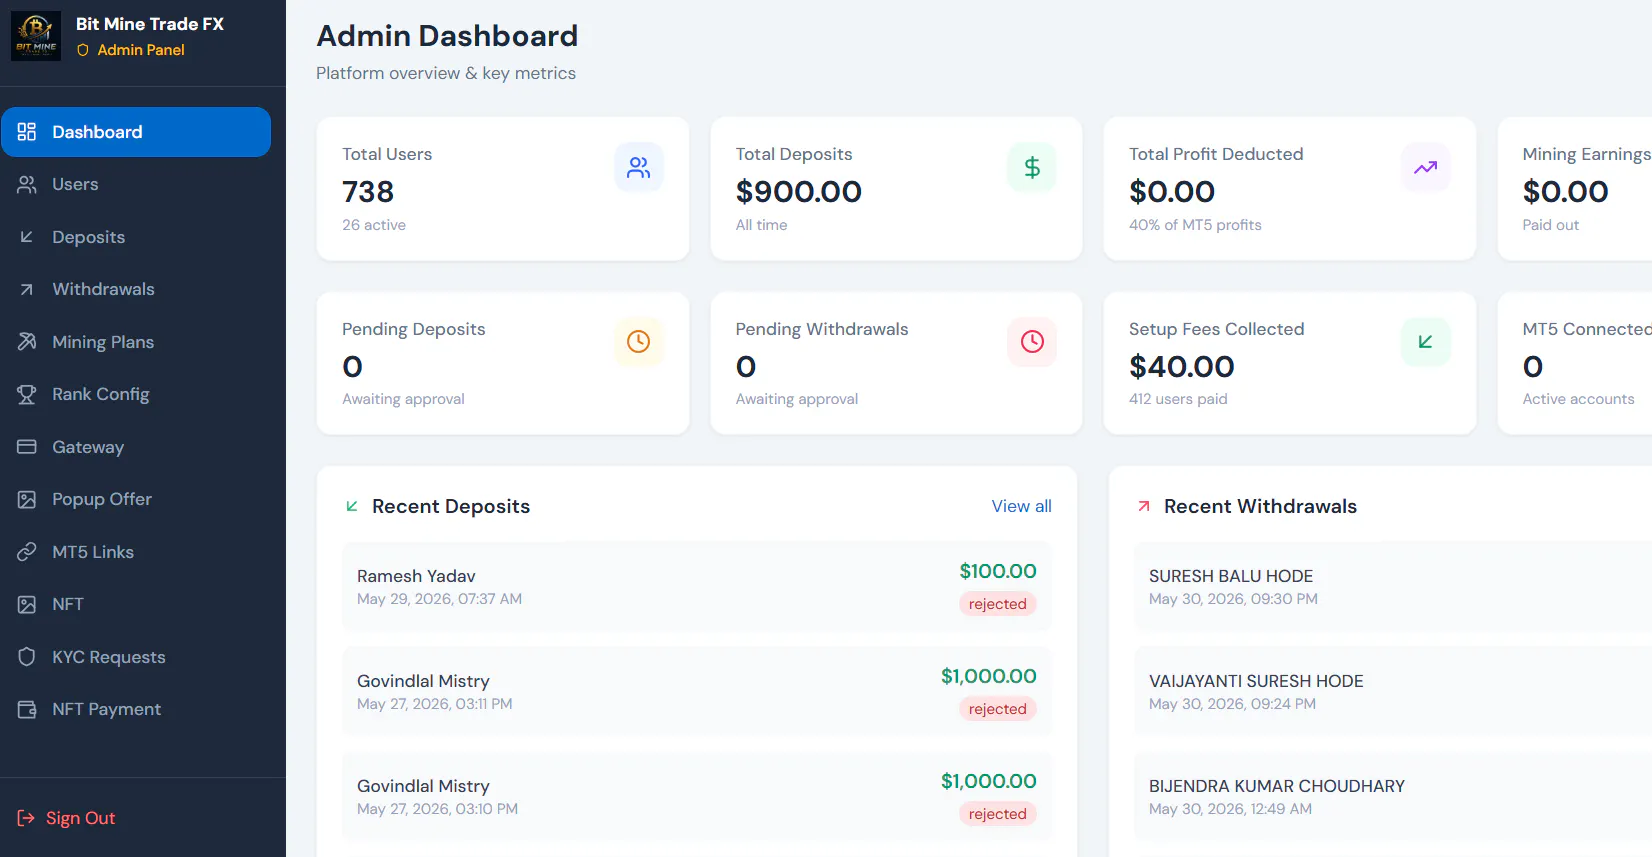
Task: Click the rejected badge on Ramesh Yadav's deposit
Action: (997, 604)
